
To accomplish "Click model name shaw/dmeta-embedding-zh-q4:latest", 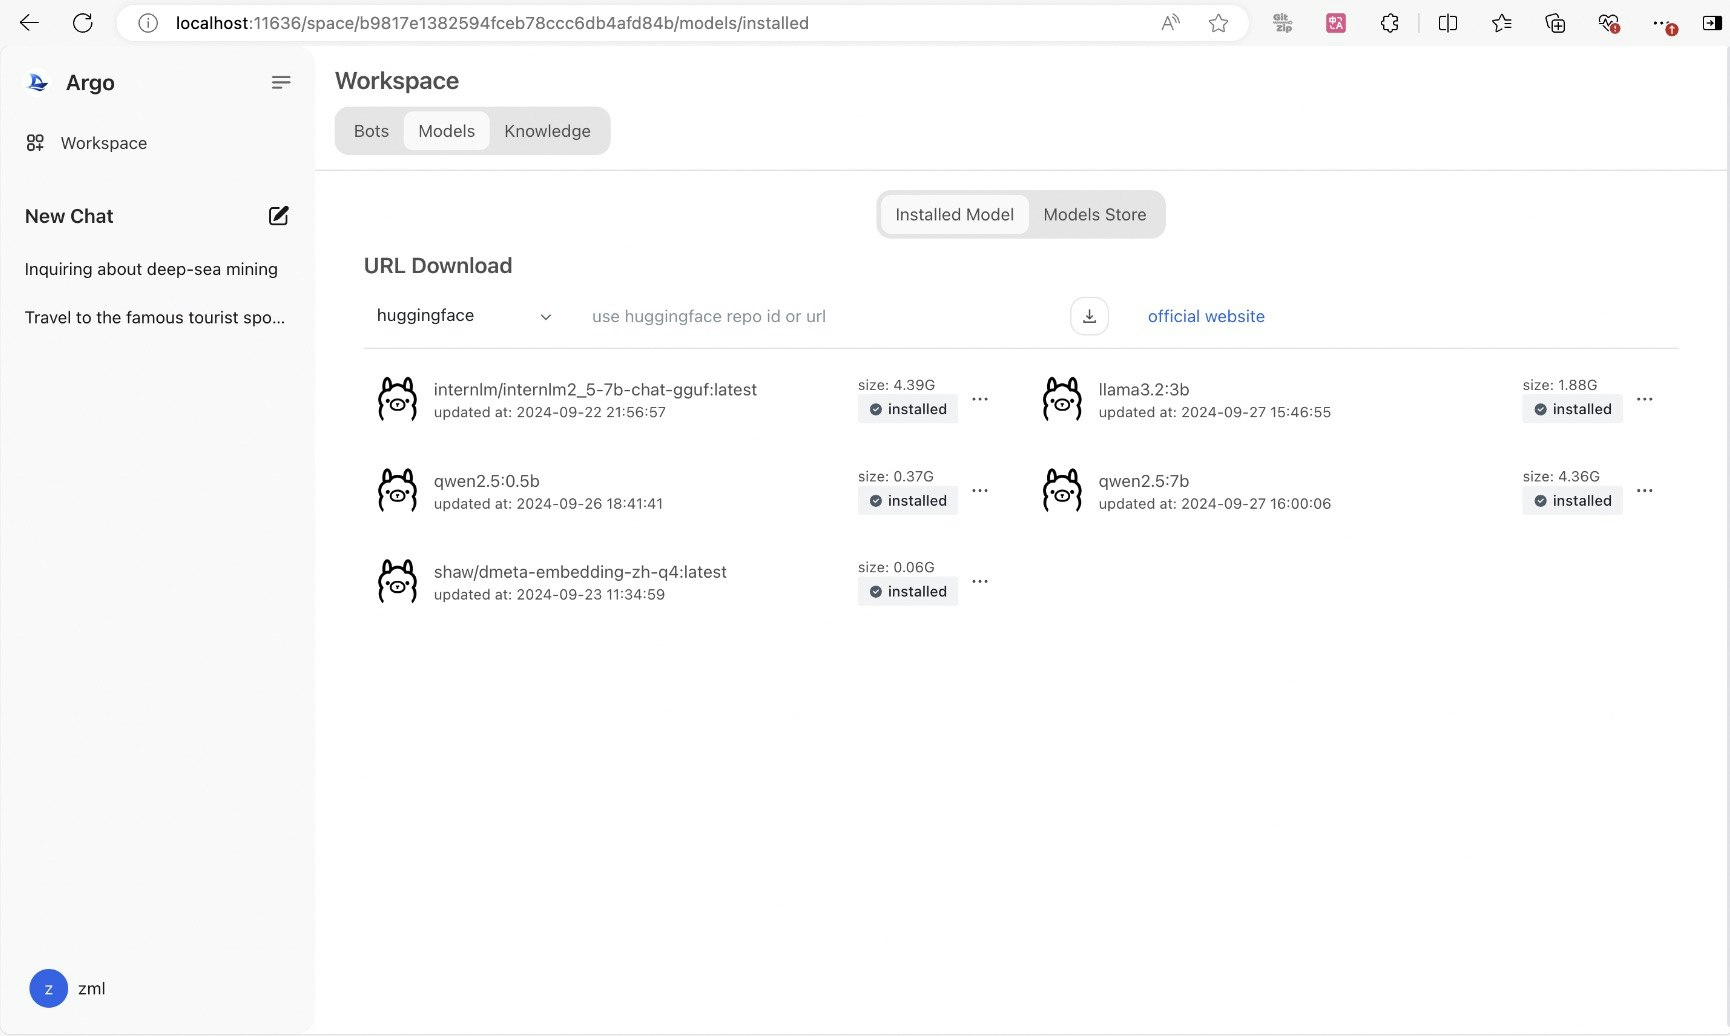I will click(580, 572).
